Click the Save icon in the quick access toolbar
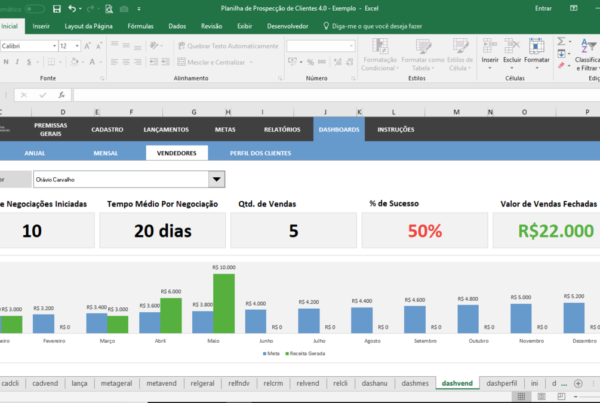 point(57,8)
